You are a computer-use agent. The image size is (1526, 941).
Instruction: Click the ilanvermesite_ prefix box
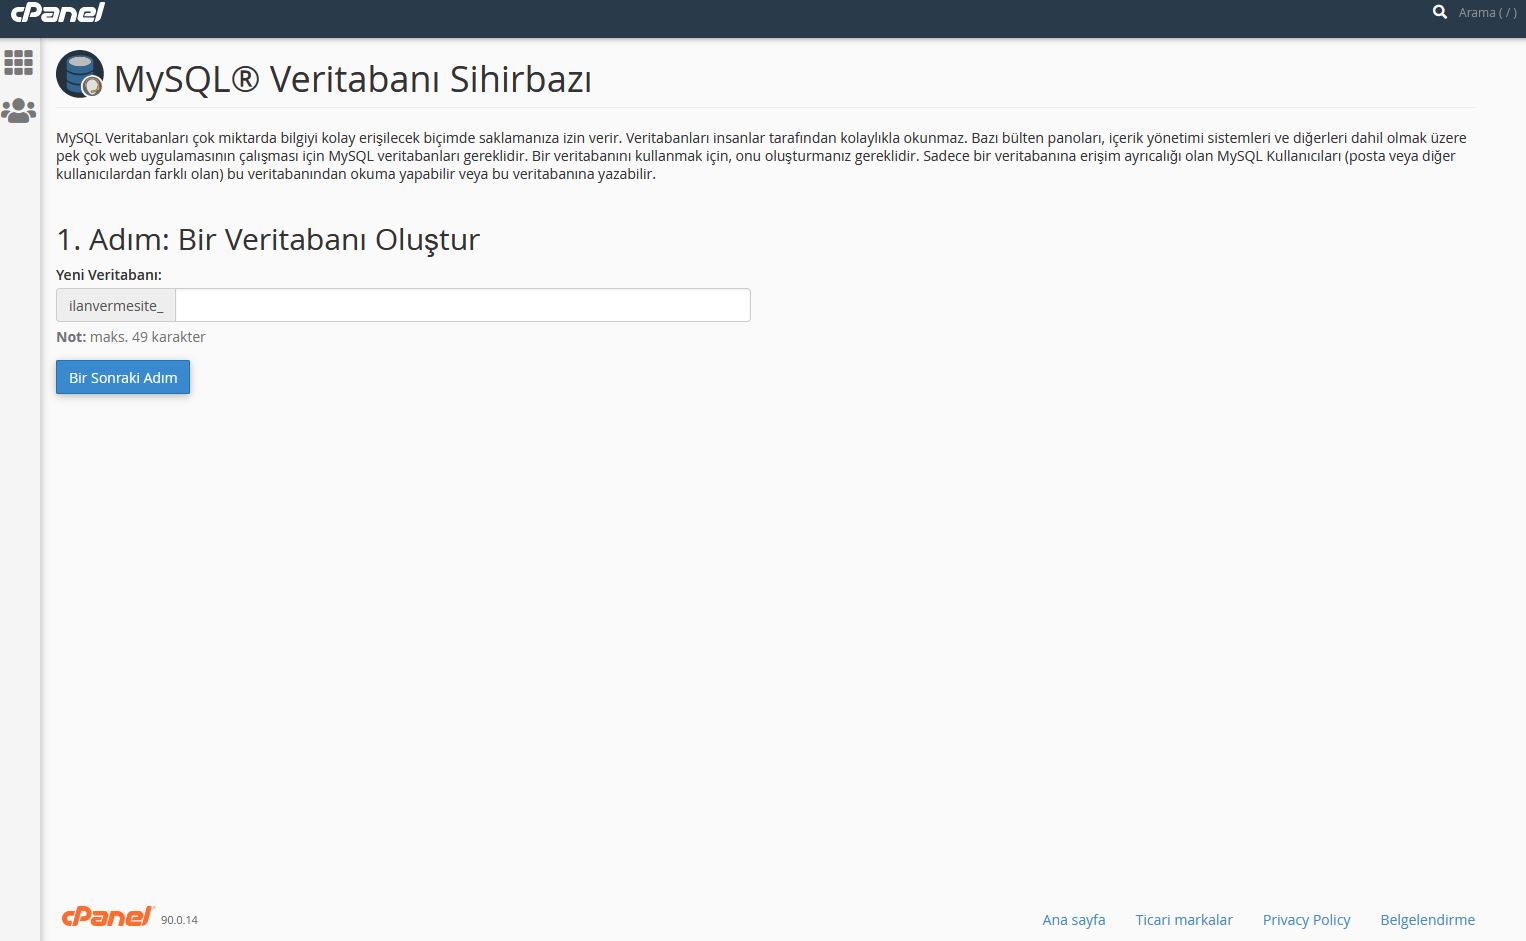coord(116,306)
